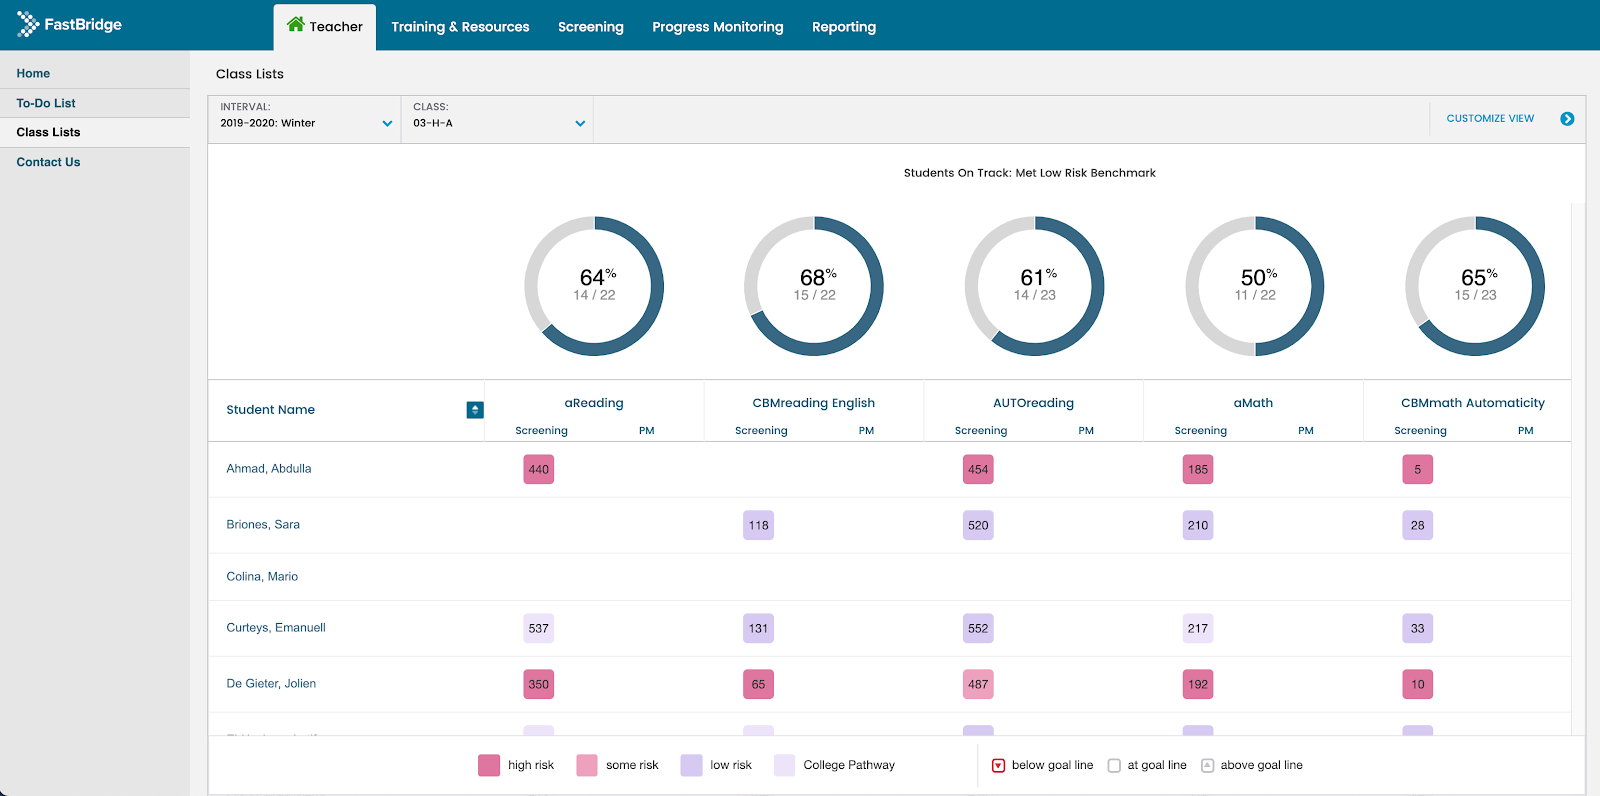The height and width of the screenshot is (796, 1600).
Task: Open Contact Us sidebar link
Action: coord(48,162)
